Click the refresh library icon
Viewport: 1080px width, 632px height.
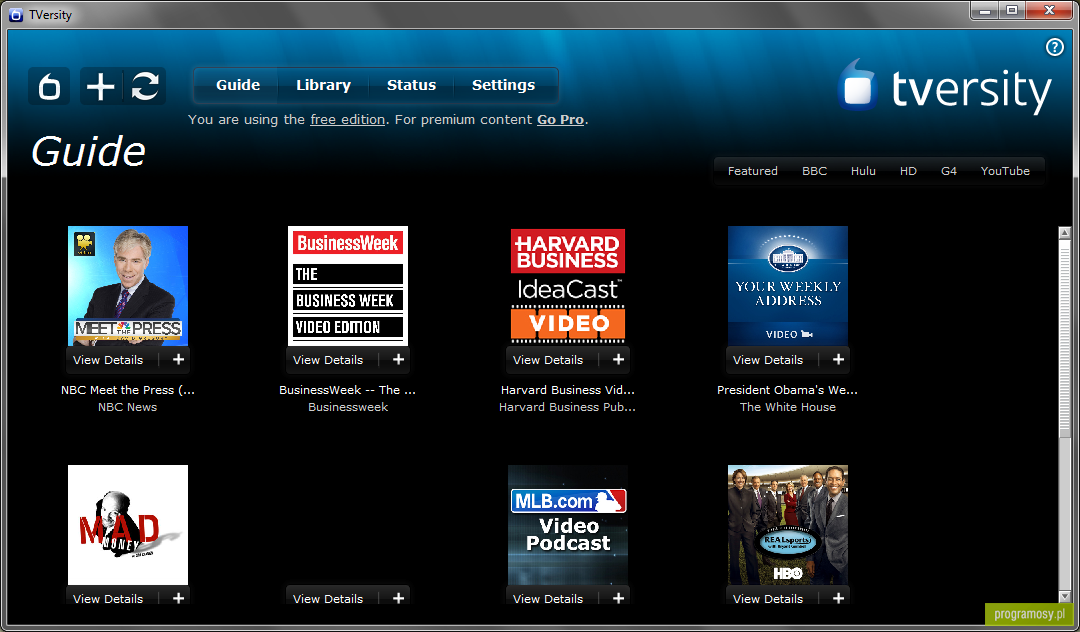[145, 87]
